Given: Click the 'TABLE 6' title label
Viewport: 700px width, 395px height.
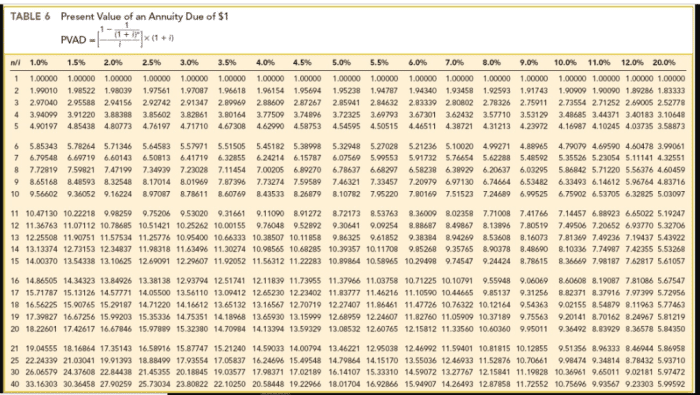Looking at the screenshot, I should (x=30, y=17).
